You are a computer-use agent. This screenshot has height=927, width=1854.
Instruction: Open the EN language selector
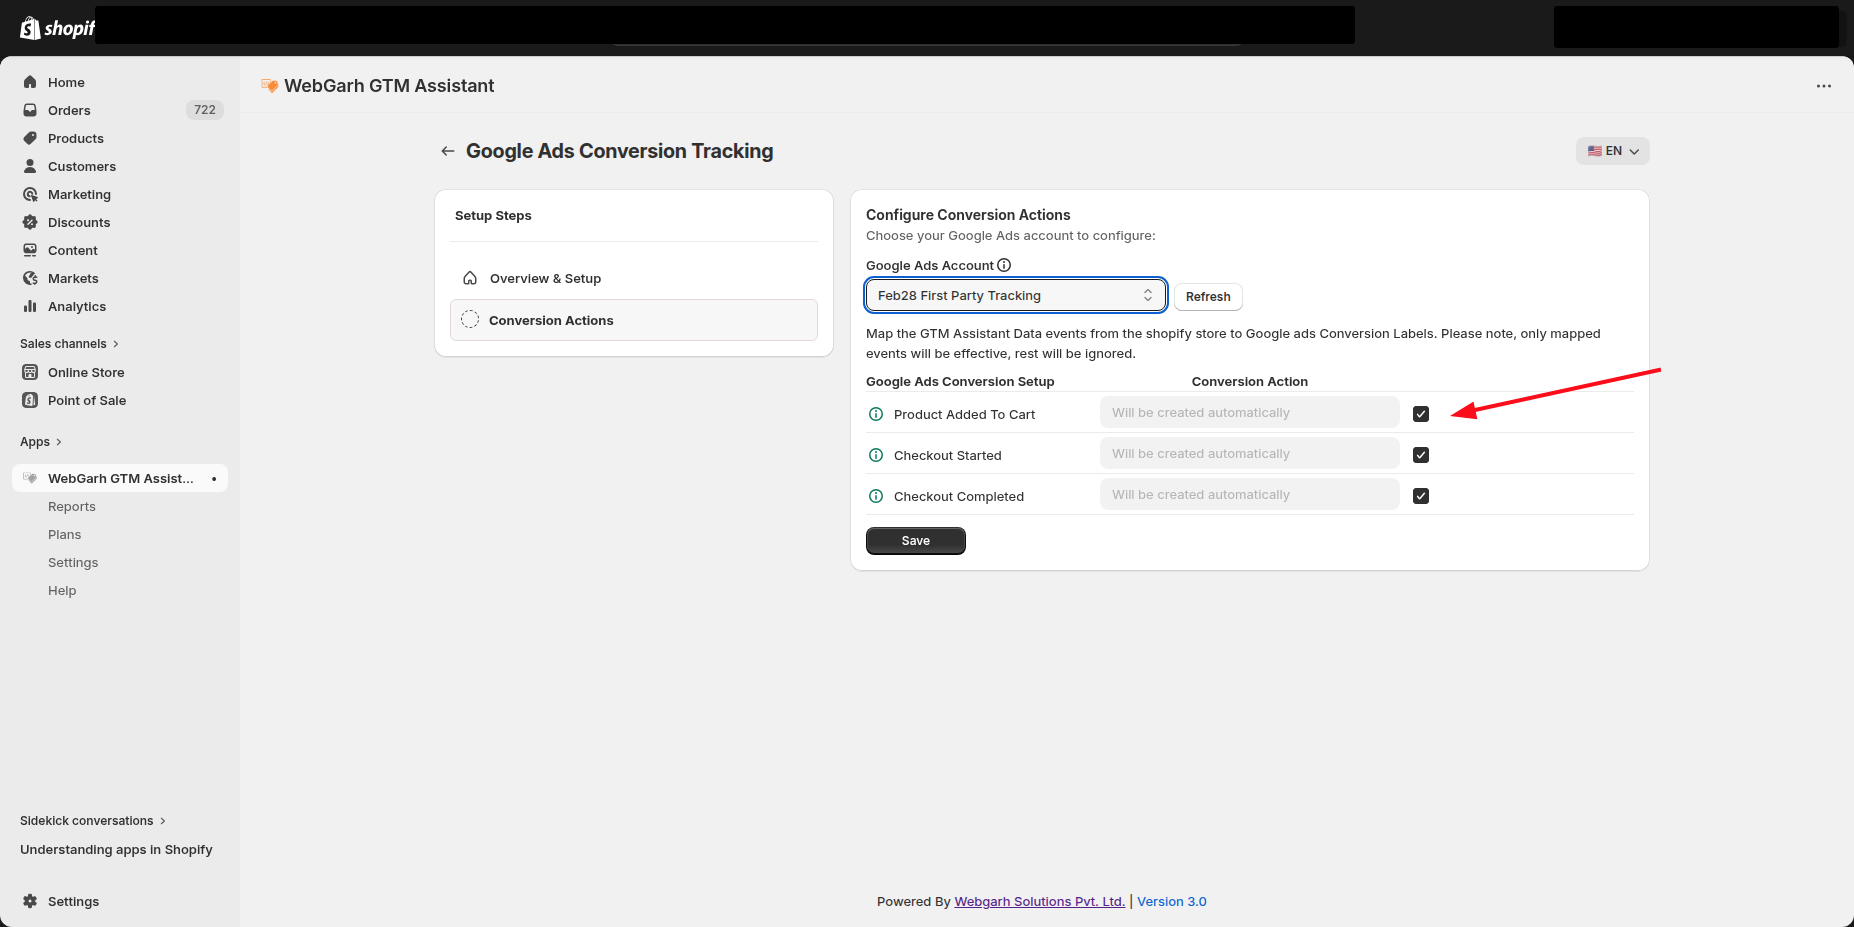1612,151
